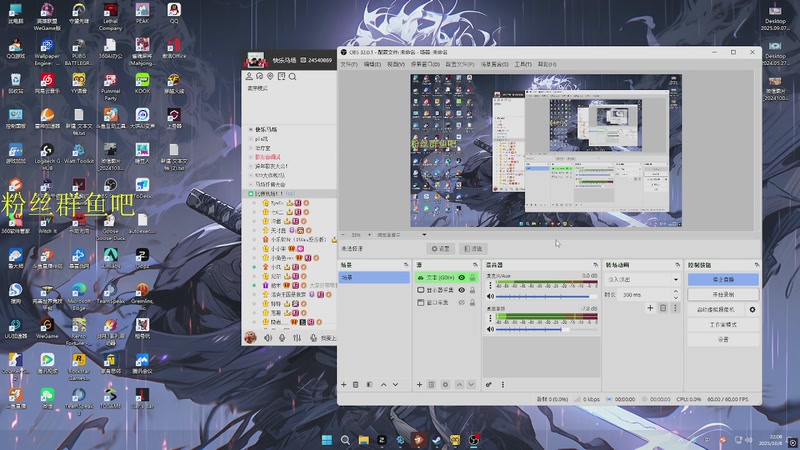The image size is (800, 450).
Task: Open the Windows Start button on taskbar
Action: pos(327,440)
